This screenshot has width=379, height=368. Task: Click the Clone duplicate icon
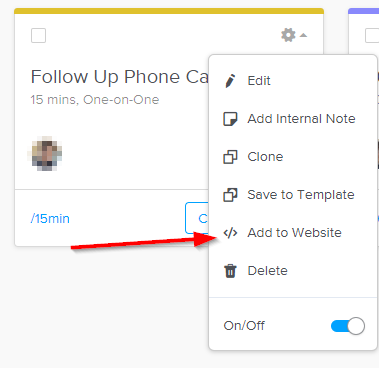[x=230, y=157]
